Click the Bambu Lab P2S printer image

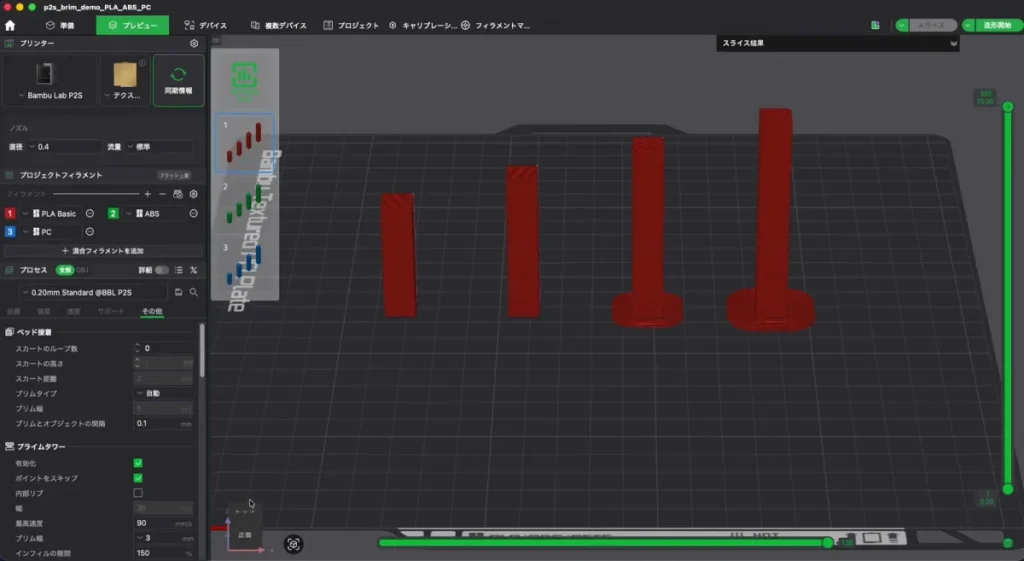[44, 74]
